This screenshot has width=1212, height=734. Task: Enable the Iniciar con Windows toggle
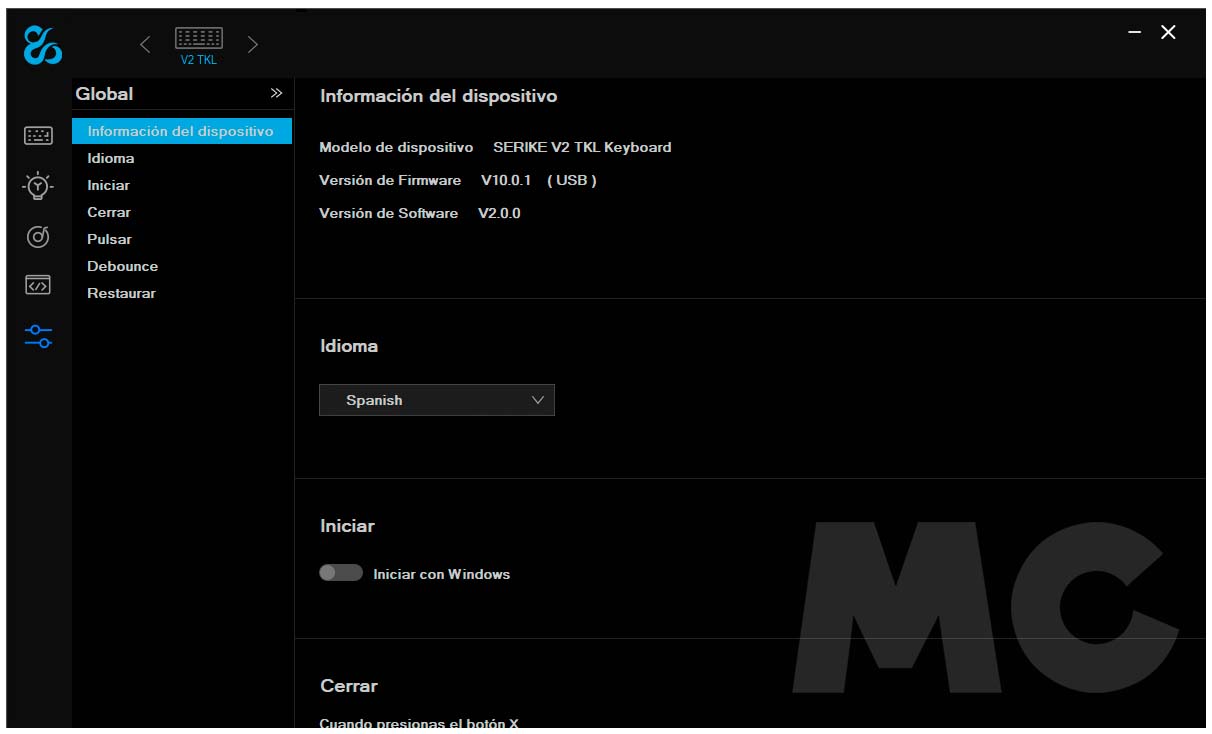click(x=340, y=573)
